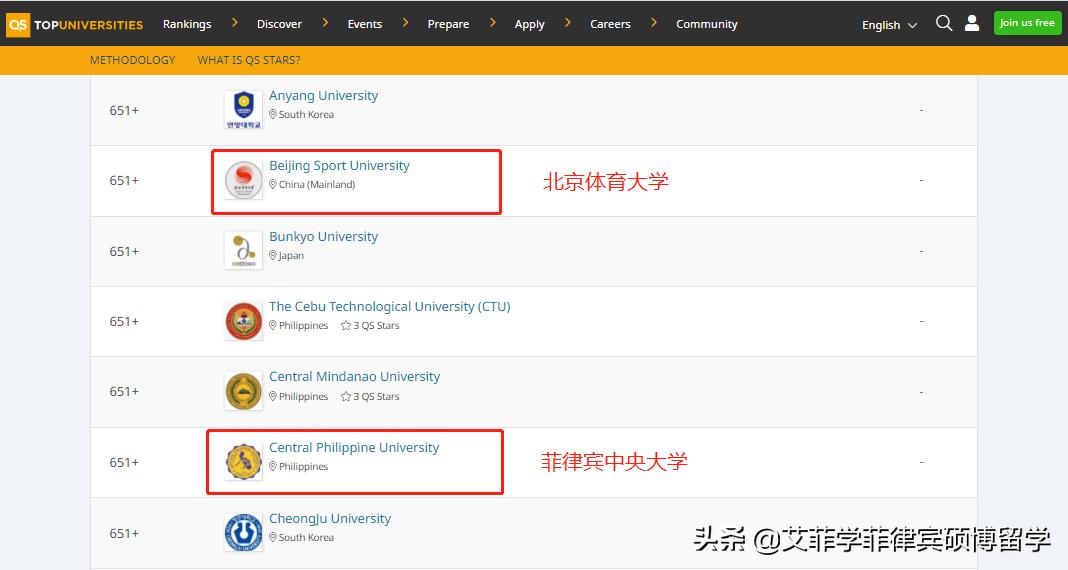Click location pin beside South Korea under Anyang
Image resolution: width=1068 pixels, height=570 pixels.
[x=273, y=114]
